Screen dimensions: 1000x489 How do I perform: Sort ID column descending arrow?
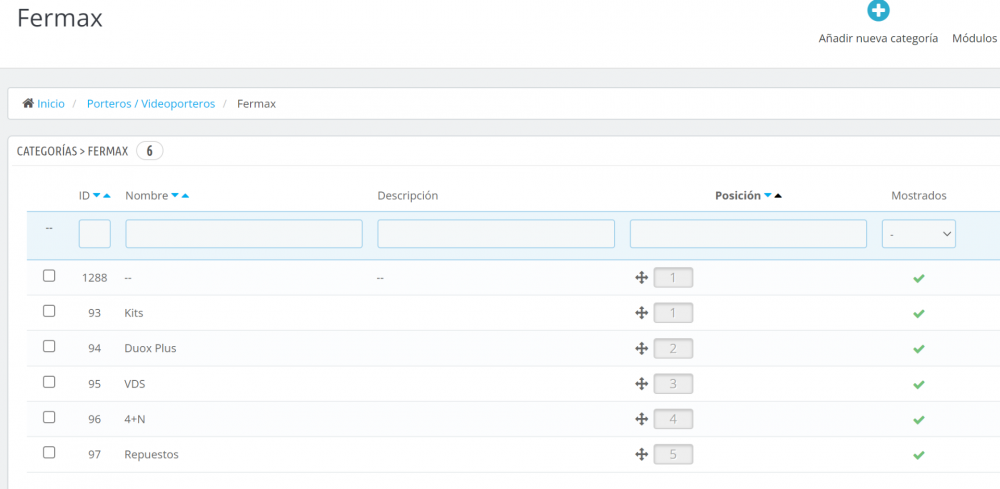coord(96,196)
